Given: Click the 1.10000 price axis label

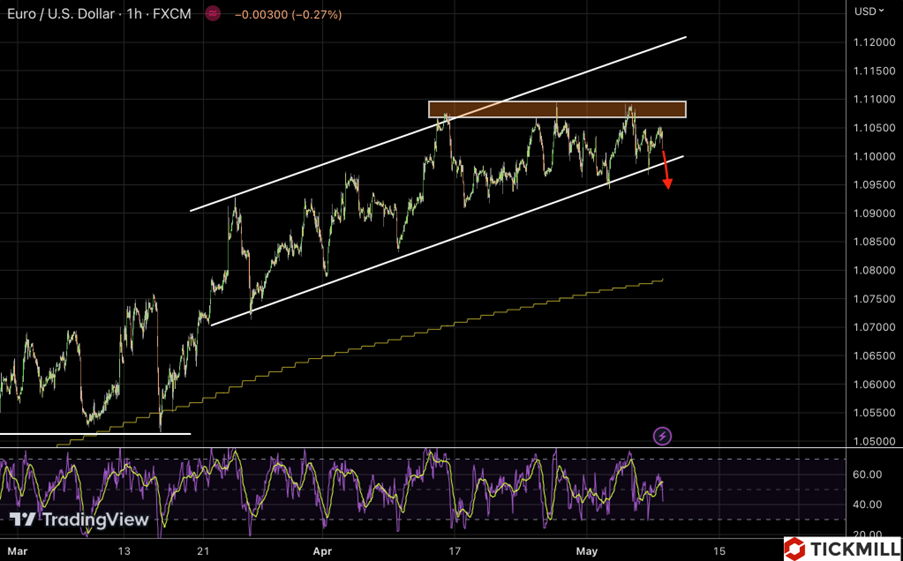Looking at the screenshot, I should (x=874, y=157).
